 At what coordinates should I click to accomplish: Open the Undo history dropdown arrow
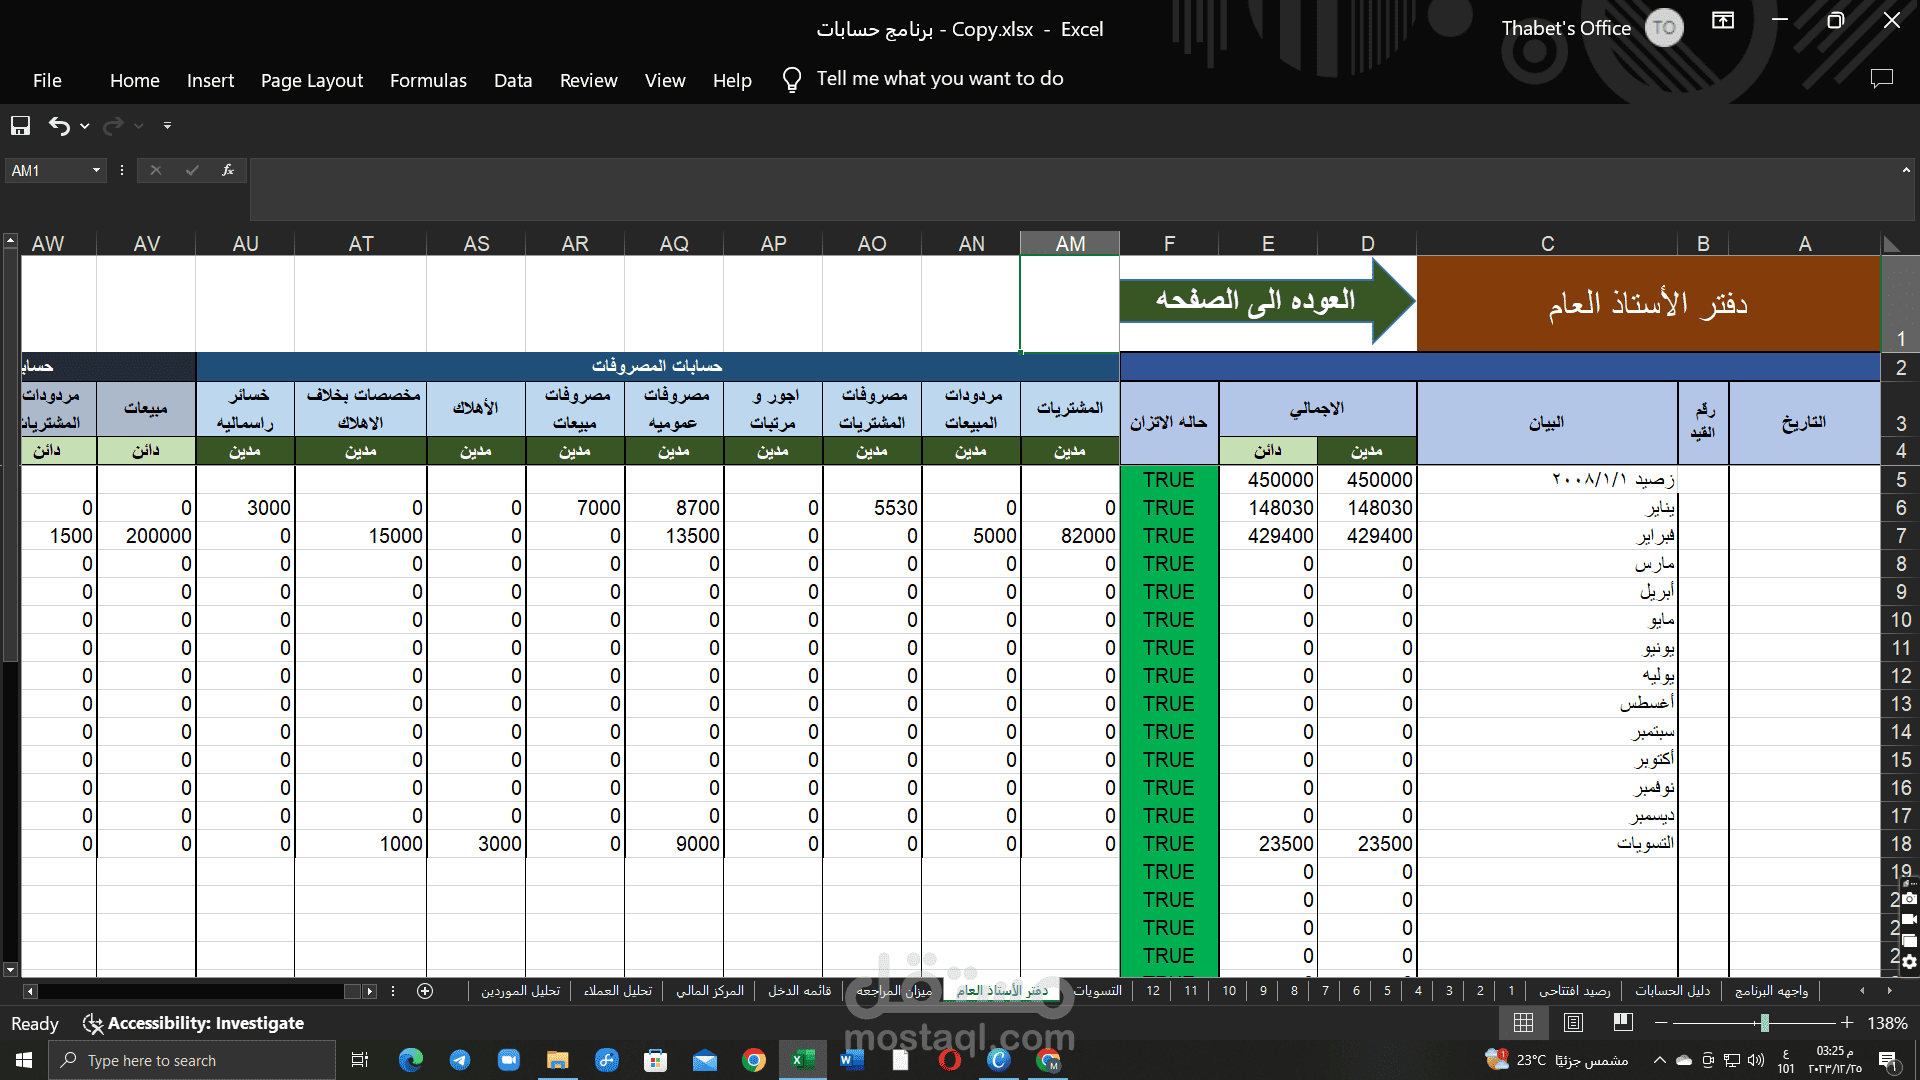click(x=85, y=126)
